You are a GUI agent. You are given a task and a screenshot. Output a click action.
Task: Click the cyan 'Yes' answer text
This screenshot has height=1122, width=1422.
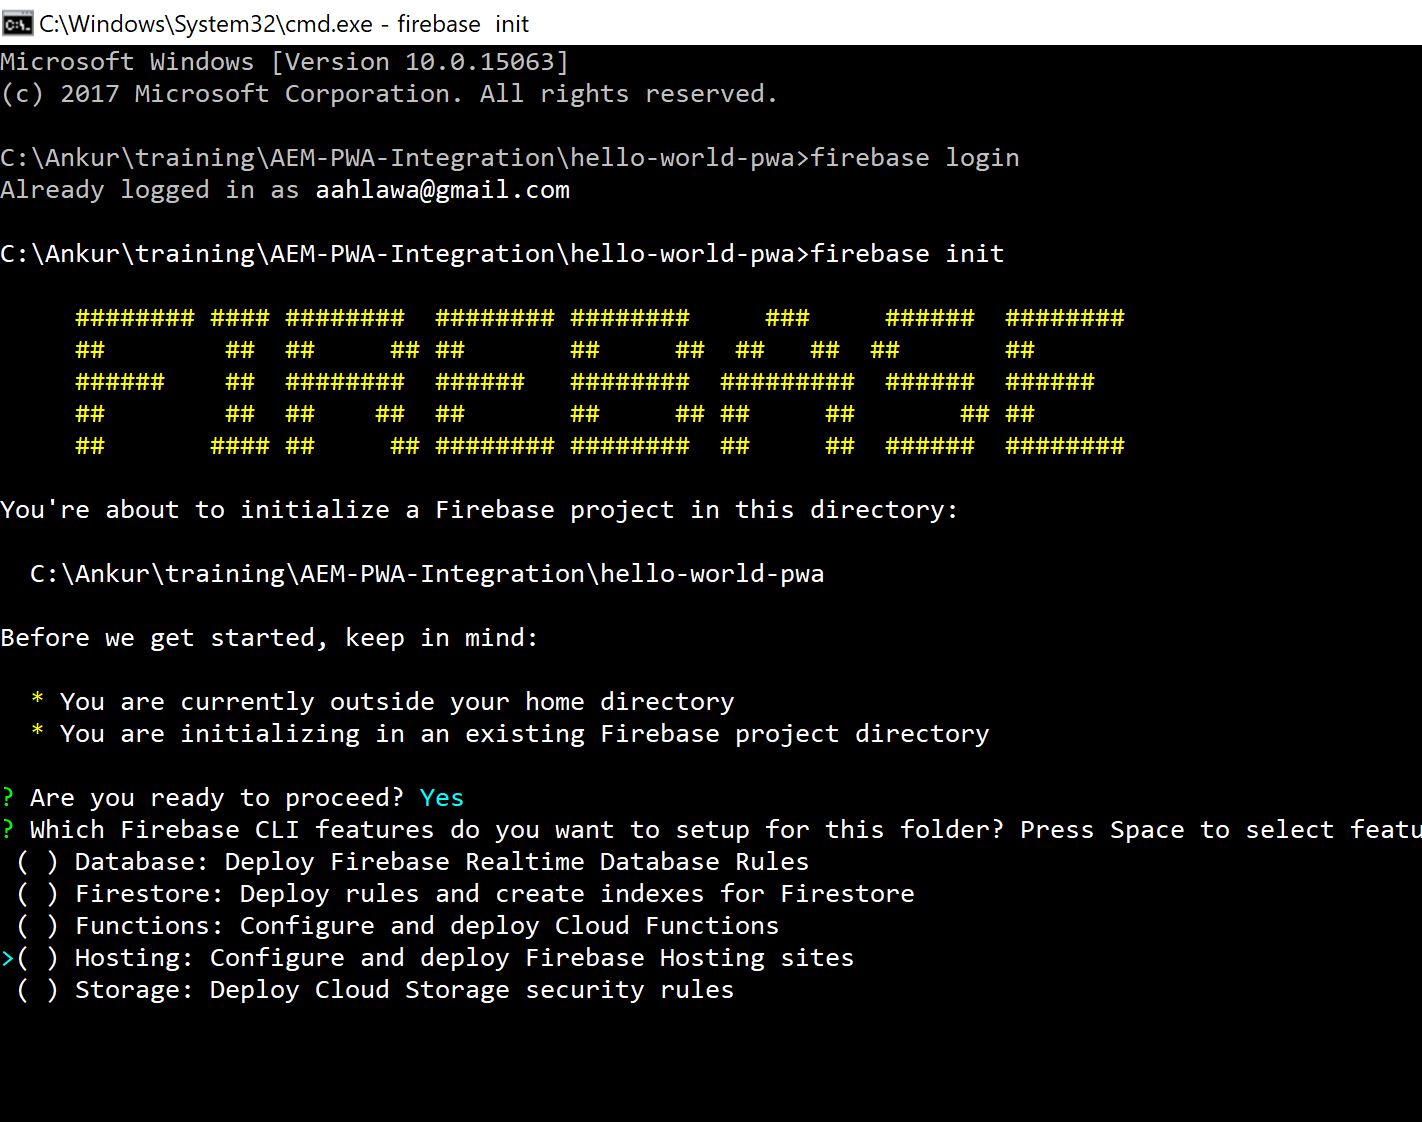442,798
